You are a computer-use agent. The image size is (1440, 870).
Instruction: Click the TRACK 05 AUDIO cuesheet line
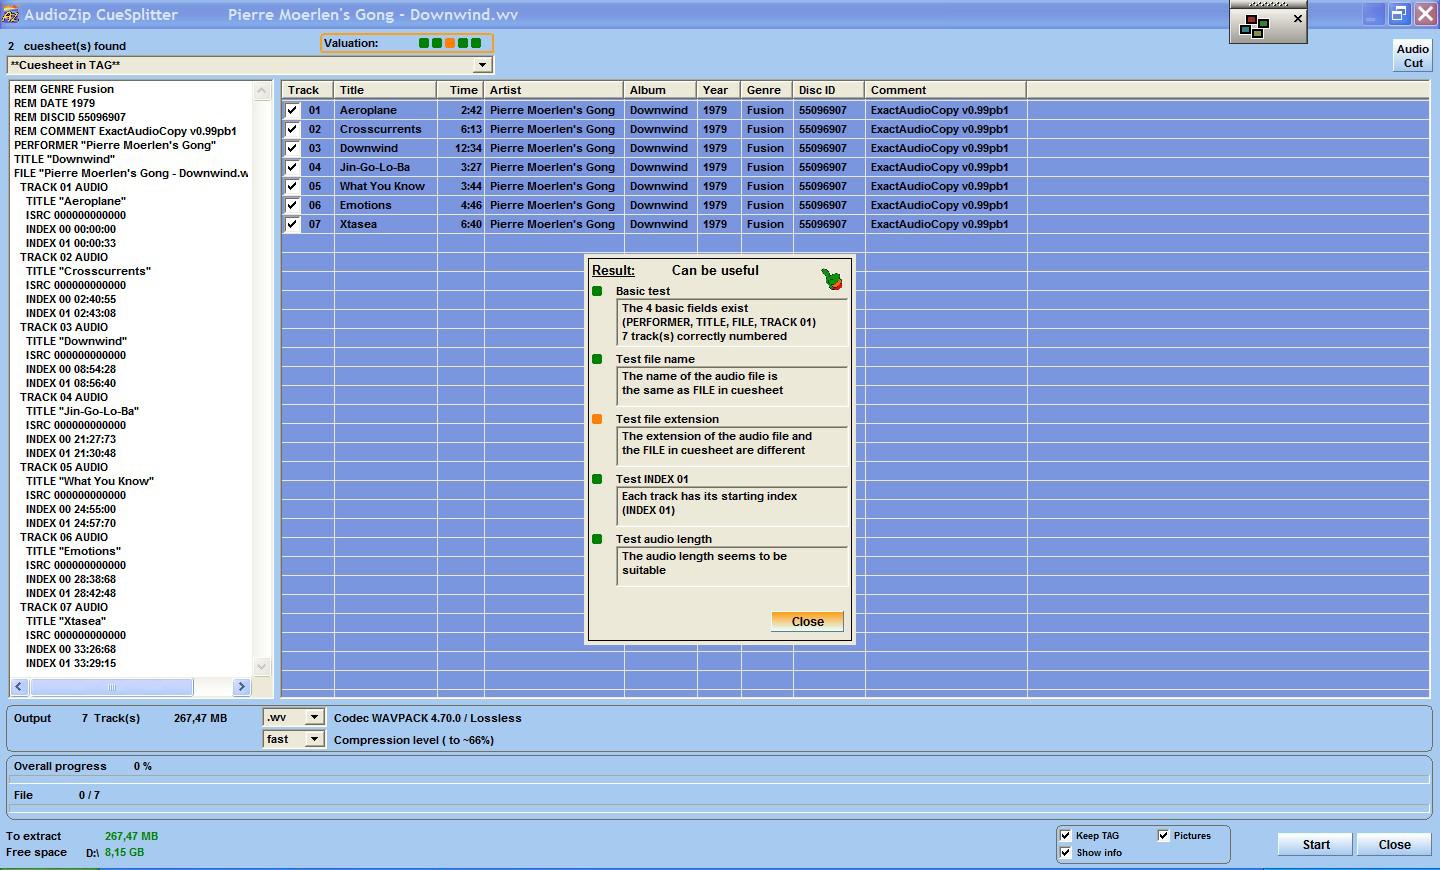(64, 467)
